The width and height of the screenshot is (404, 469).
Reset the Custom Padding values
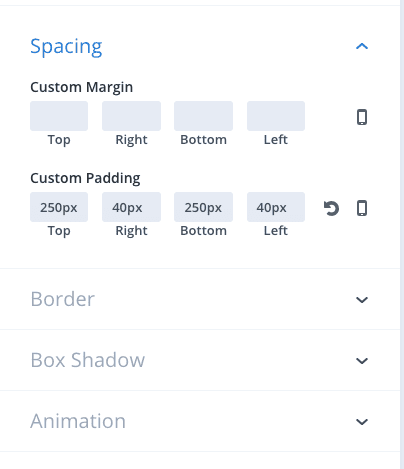tap(331, 209)
